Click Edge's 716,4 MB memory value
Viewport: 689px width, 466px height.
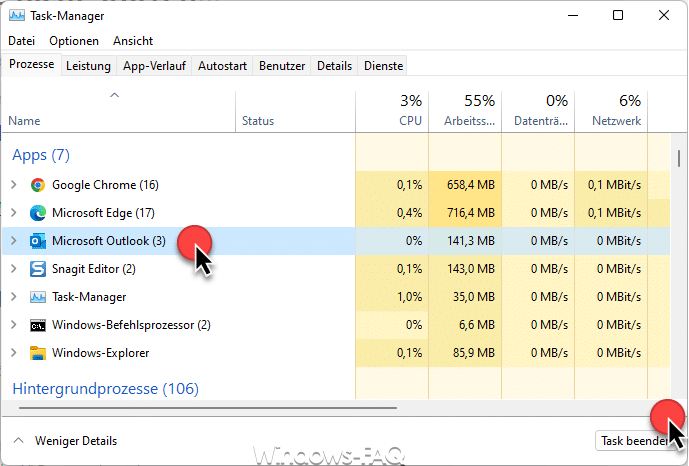tap(471, 213)
